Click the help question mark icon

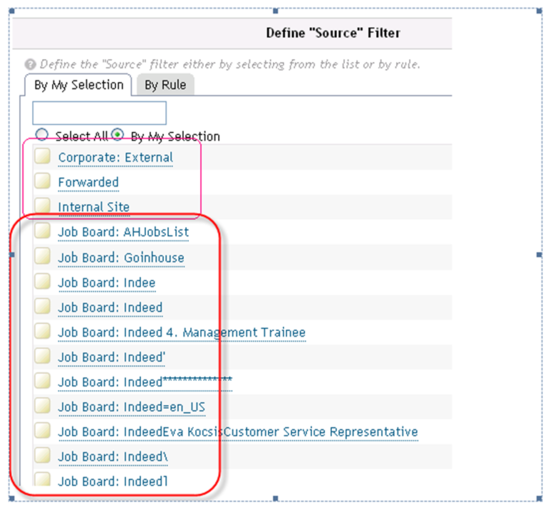(x=30, y=64)
